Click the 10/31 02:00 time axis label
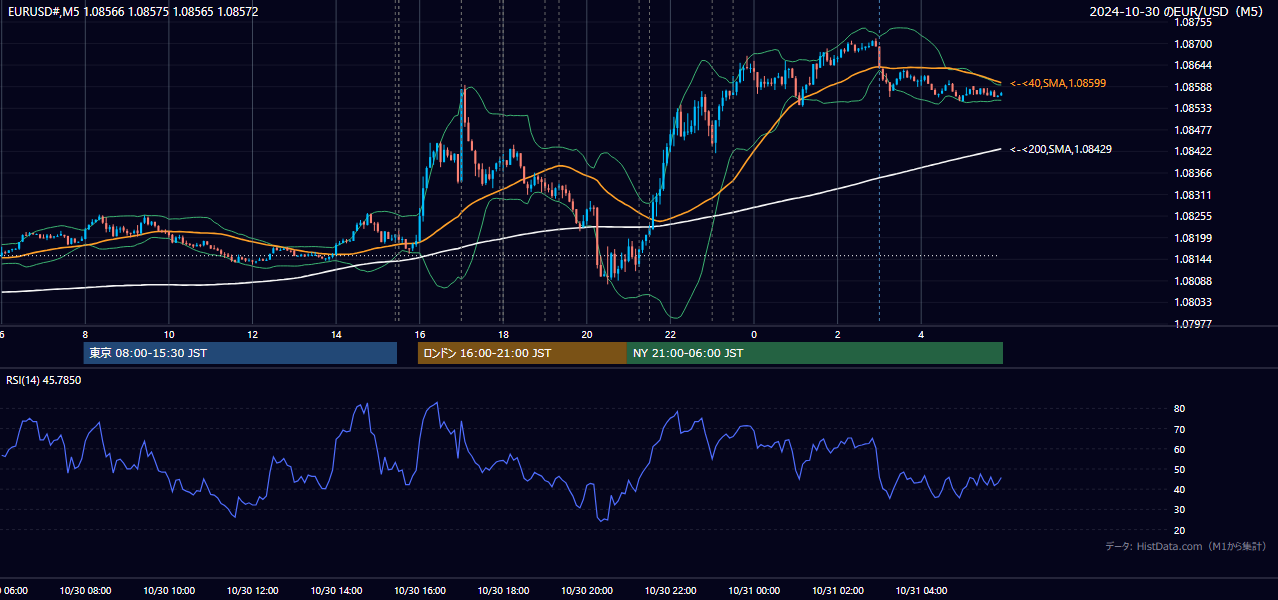 (x=837, y=591)
